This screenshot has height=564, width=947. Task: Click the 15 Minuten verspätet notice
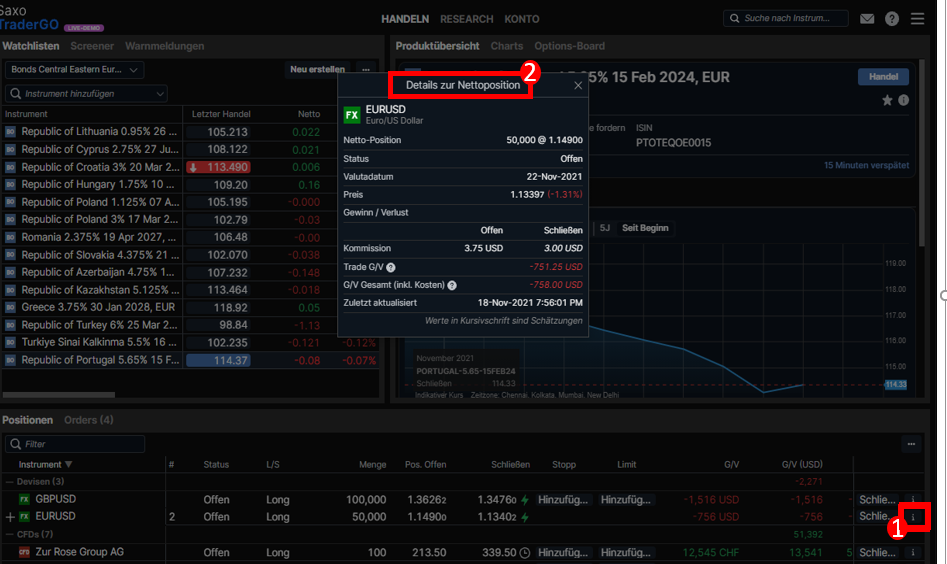[866, 165]
